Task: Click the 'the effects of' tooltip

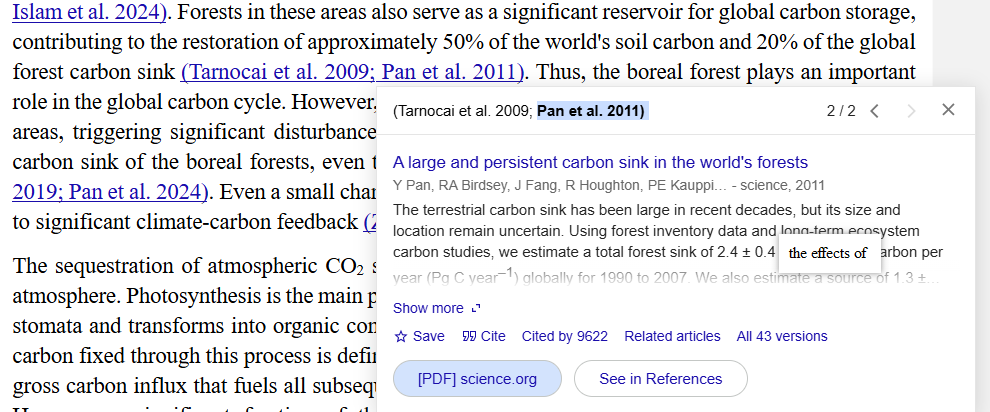Action: pos(827,253)
